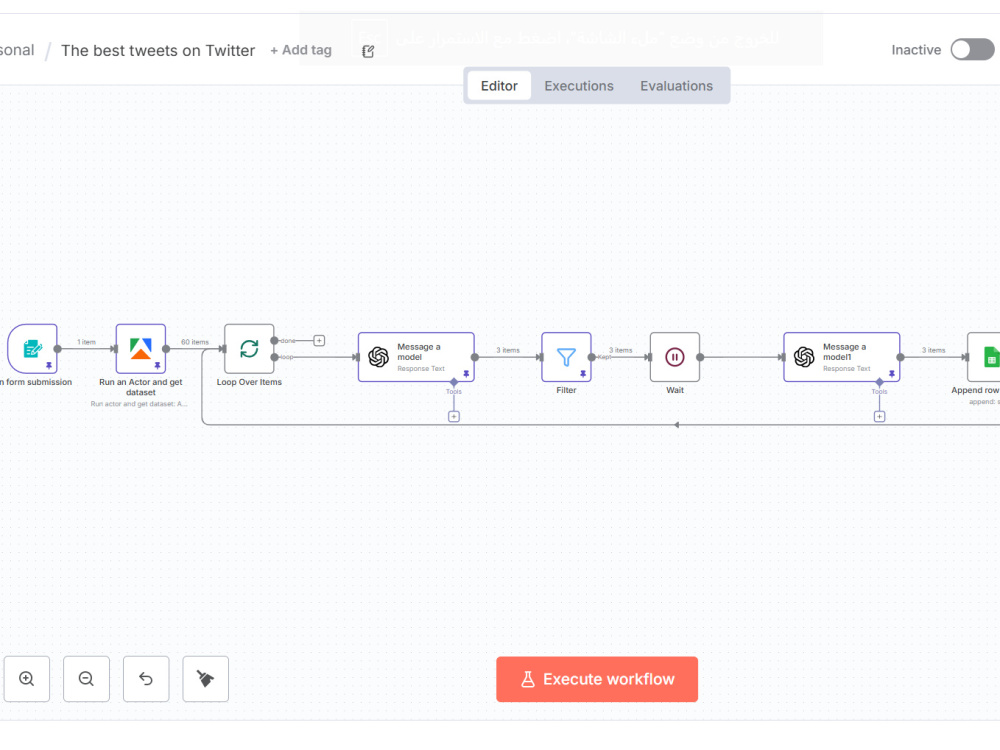Click the Add tag link
Image resolution: width=1000 pixels, height=750 pixels.
301,50
